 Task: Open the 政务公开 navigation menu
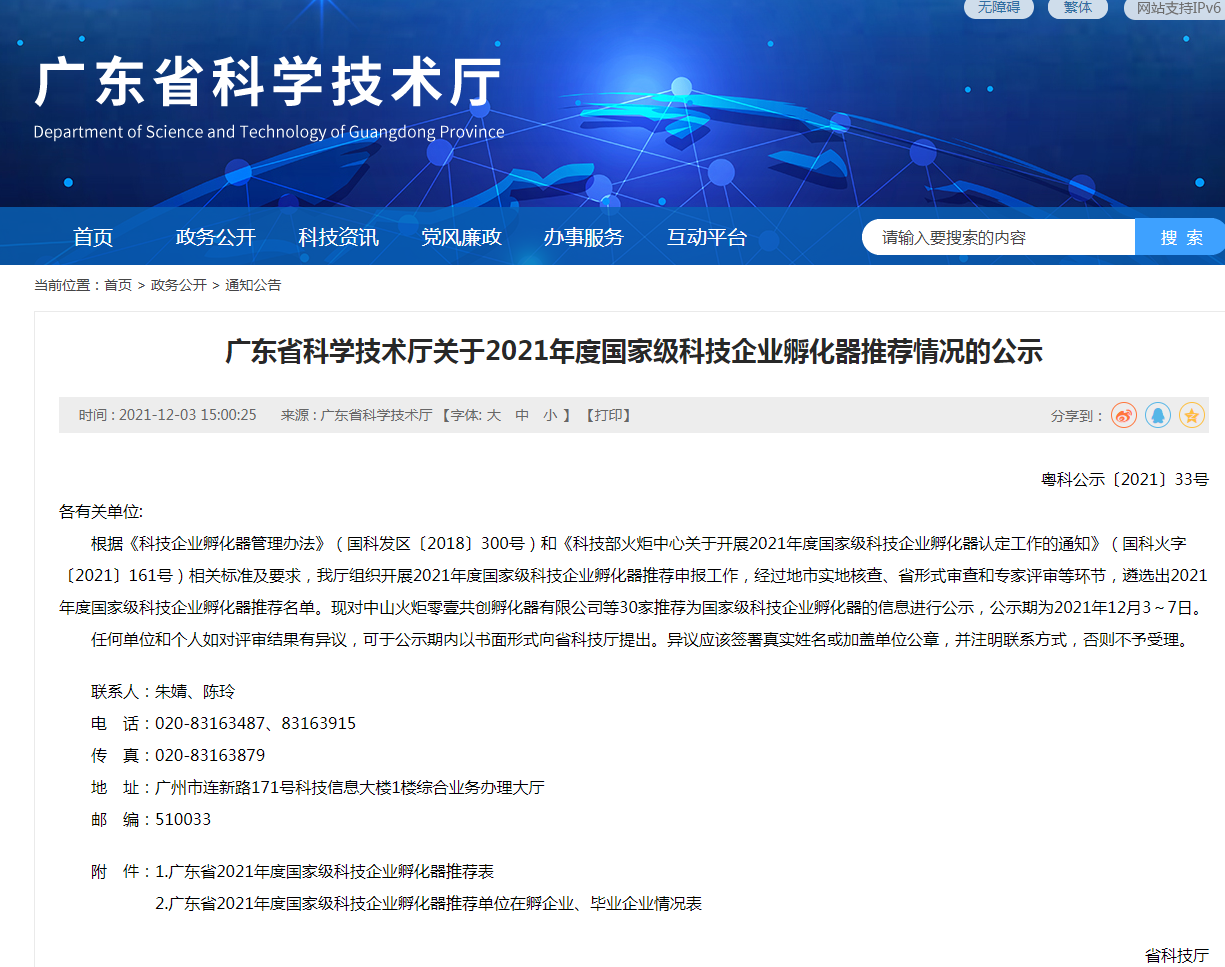pos(216,237)
